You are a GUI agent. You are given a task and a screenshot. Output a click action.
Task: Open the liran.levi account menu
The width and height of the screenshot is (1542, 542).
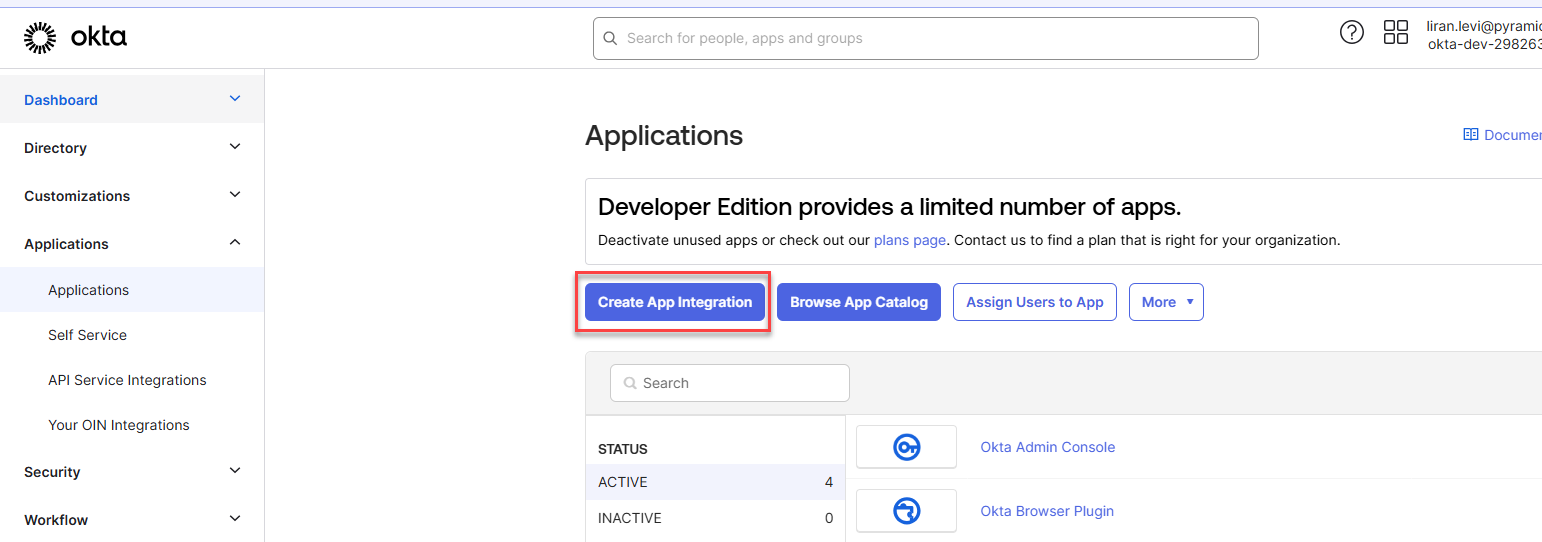pos(1484,35)
